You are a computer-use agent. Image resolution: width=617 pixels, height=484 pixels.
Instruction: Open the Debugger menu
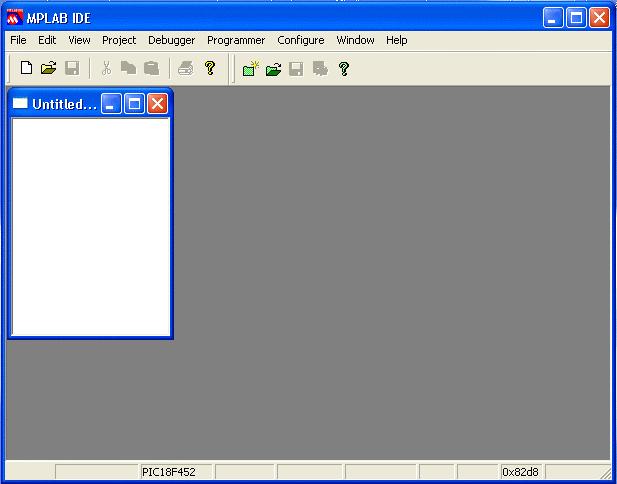click(171, 40)
